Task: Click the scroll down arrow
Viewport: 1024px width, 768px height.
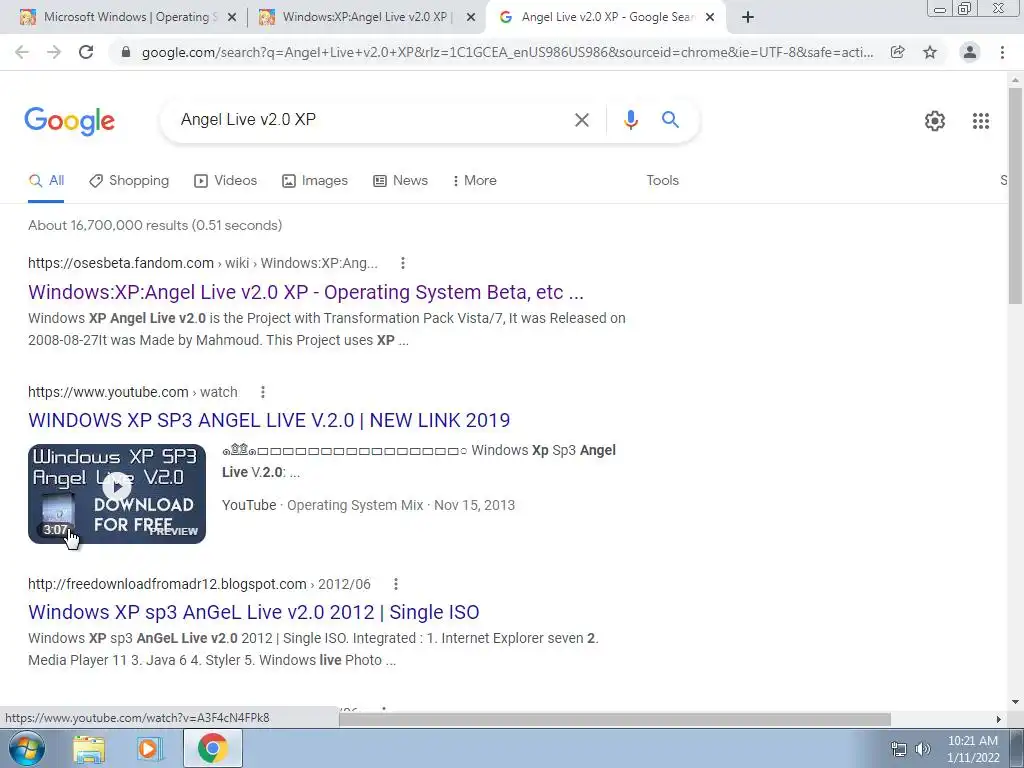Action: pos(1015,703)
